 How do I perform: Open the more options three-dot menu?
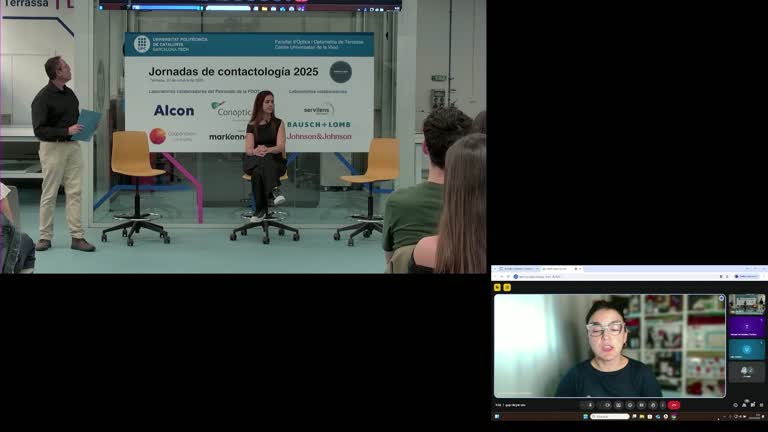pos(663,405)
